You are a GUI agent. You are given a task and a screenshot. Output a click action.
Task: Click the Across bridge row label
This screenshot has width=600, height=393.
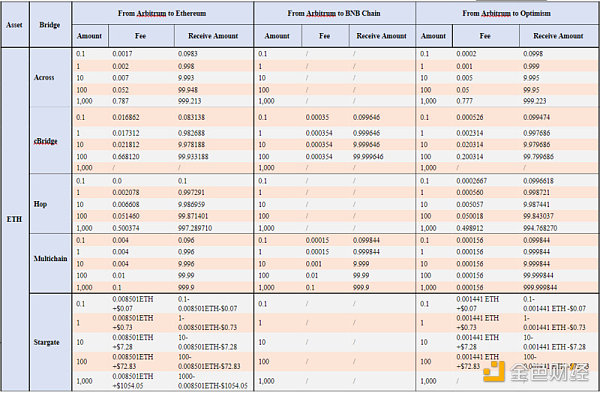(x=44, y=77)
